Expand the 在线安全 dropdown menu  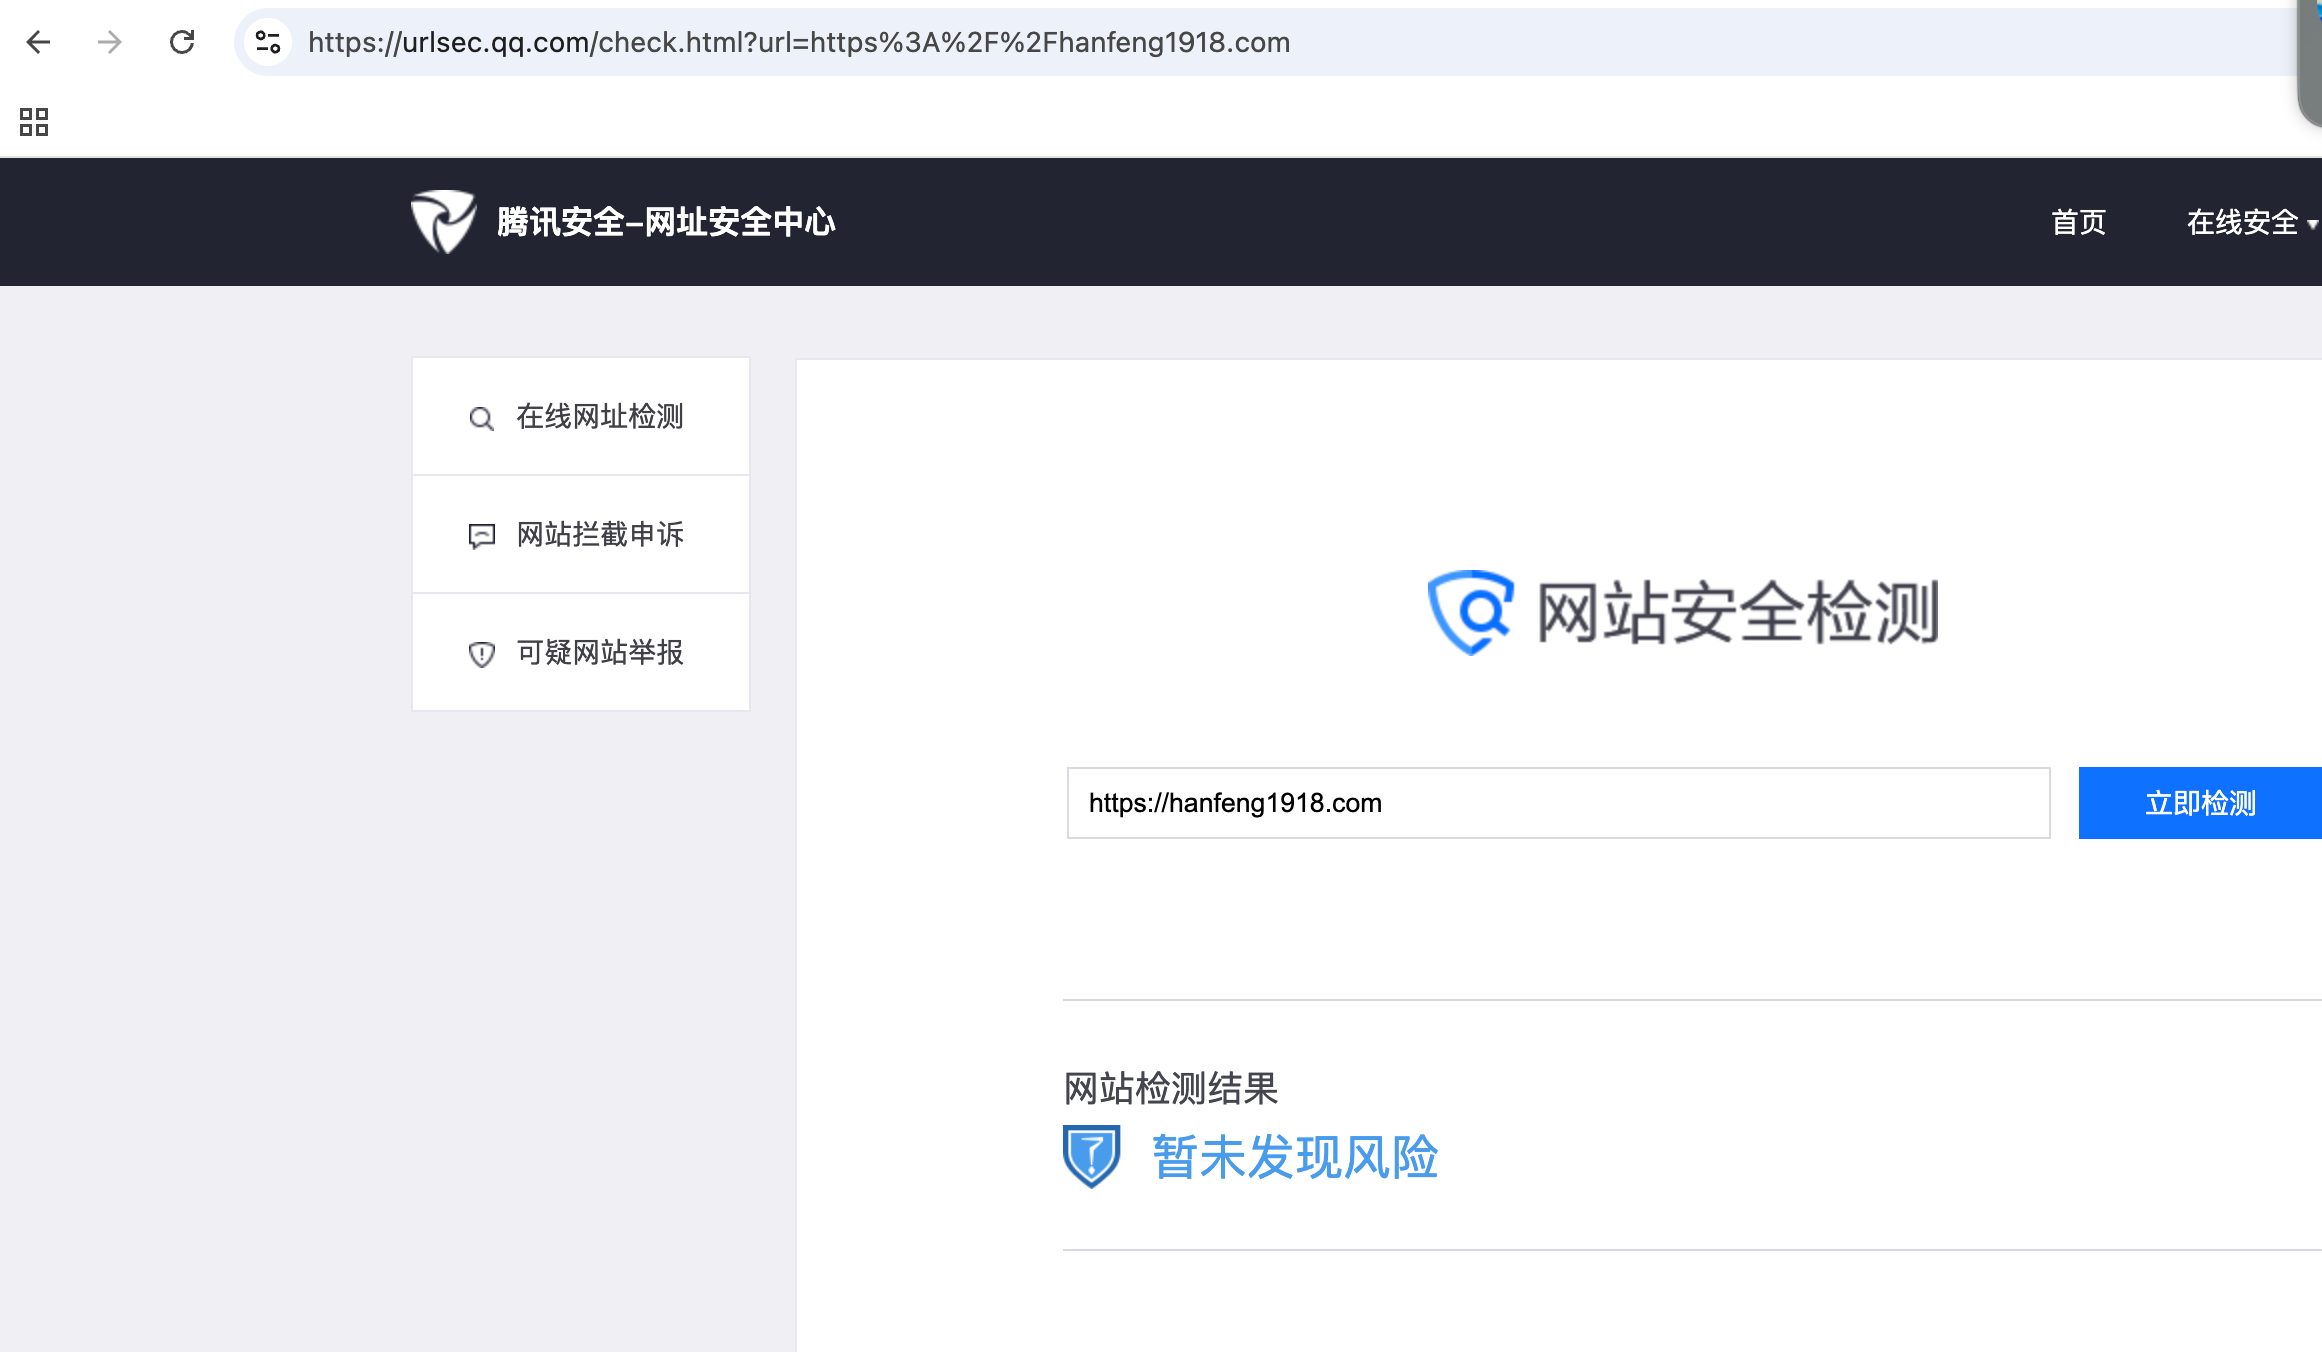tap(2250, 222)
